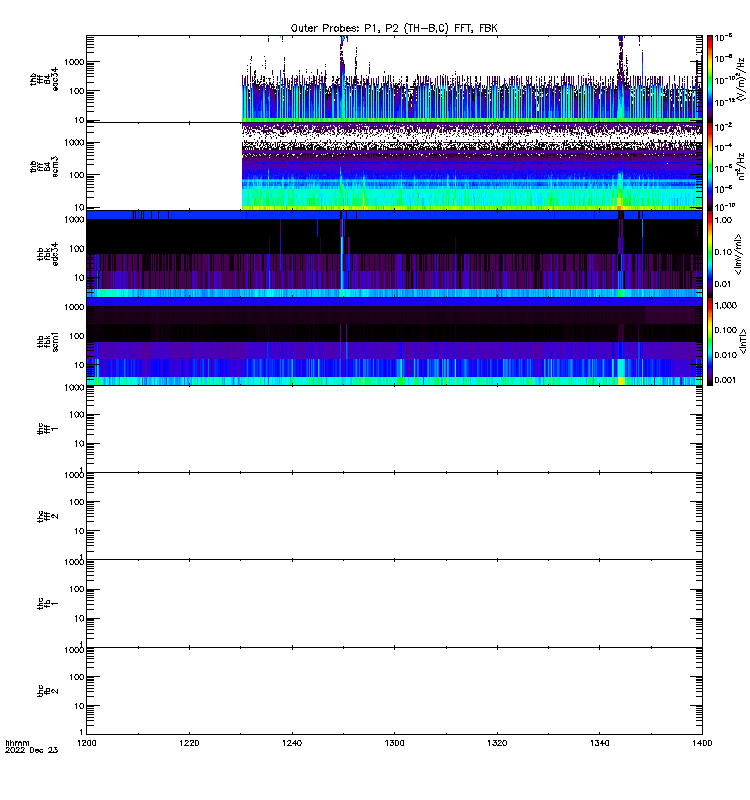Click the 1220 time axis label
This screenshot has height=800, width=750.
pos(189,743)
